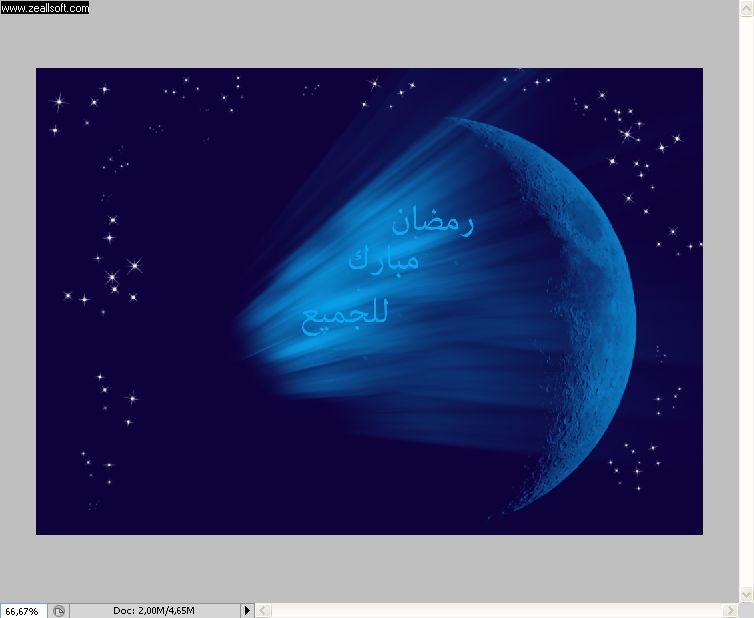Click the Arabic word مبارك on the canvas
Image resolution: width=754 pixels, height=618 pixels.
coord(383,260)
